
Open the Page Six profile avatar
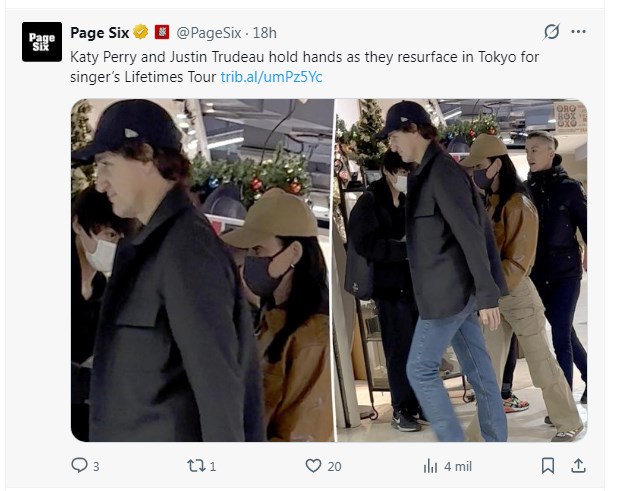[41, 42]
